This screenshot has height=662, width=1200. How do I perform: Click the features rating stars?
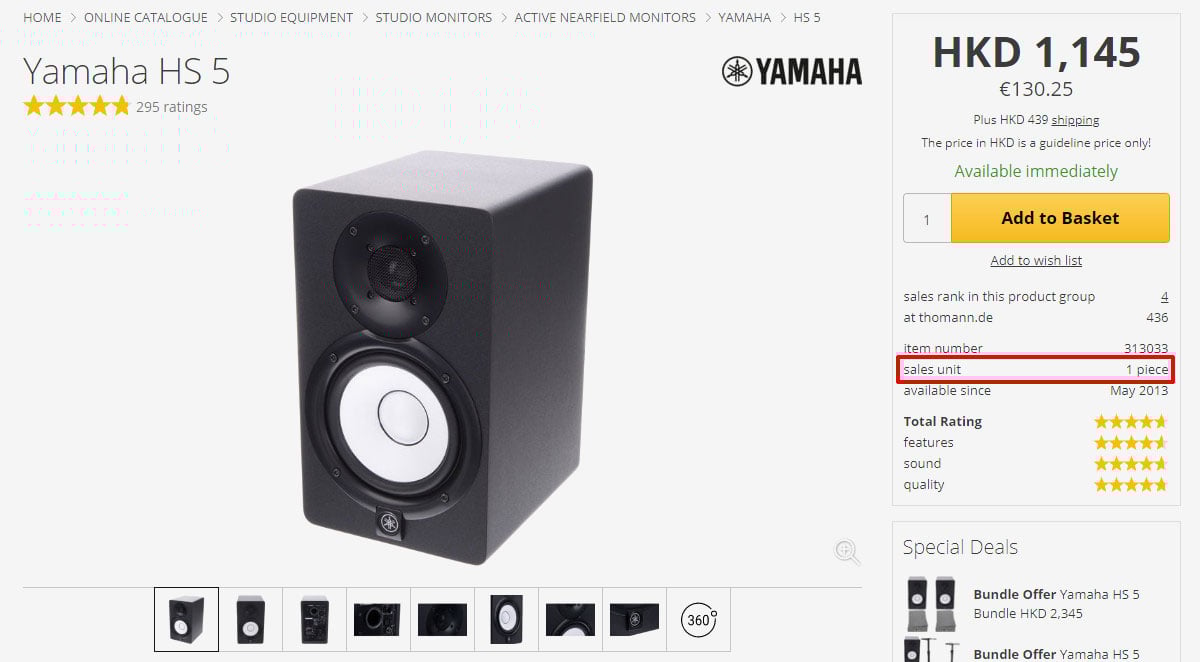[x=1131, y=442]
